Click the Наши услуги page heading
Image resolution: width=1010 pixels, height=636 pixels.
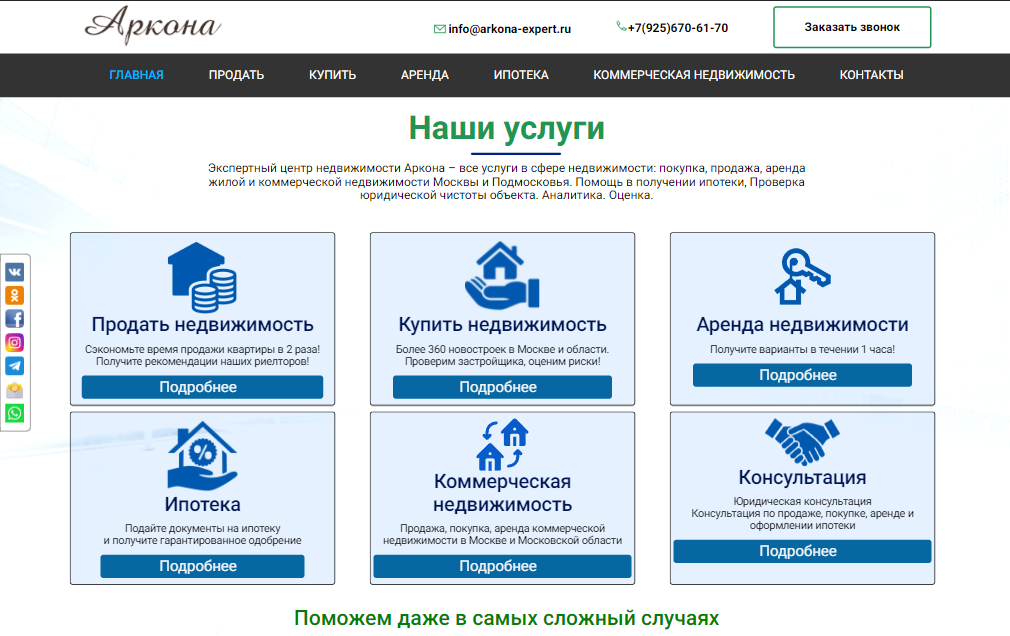pos(507,128)
